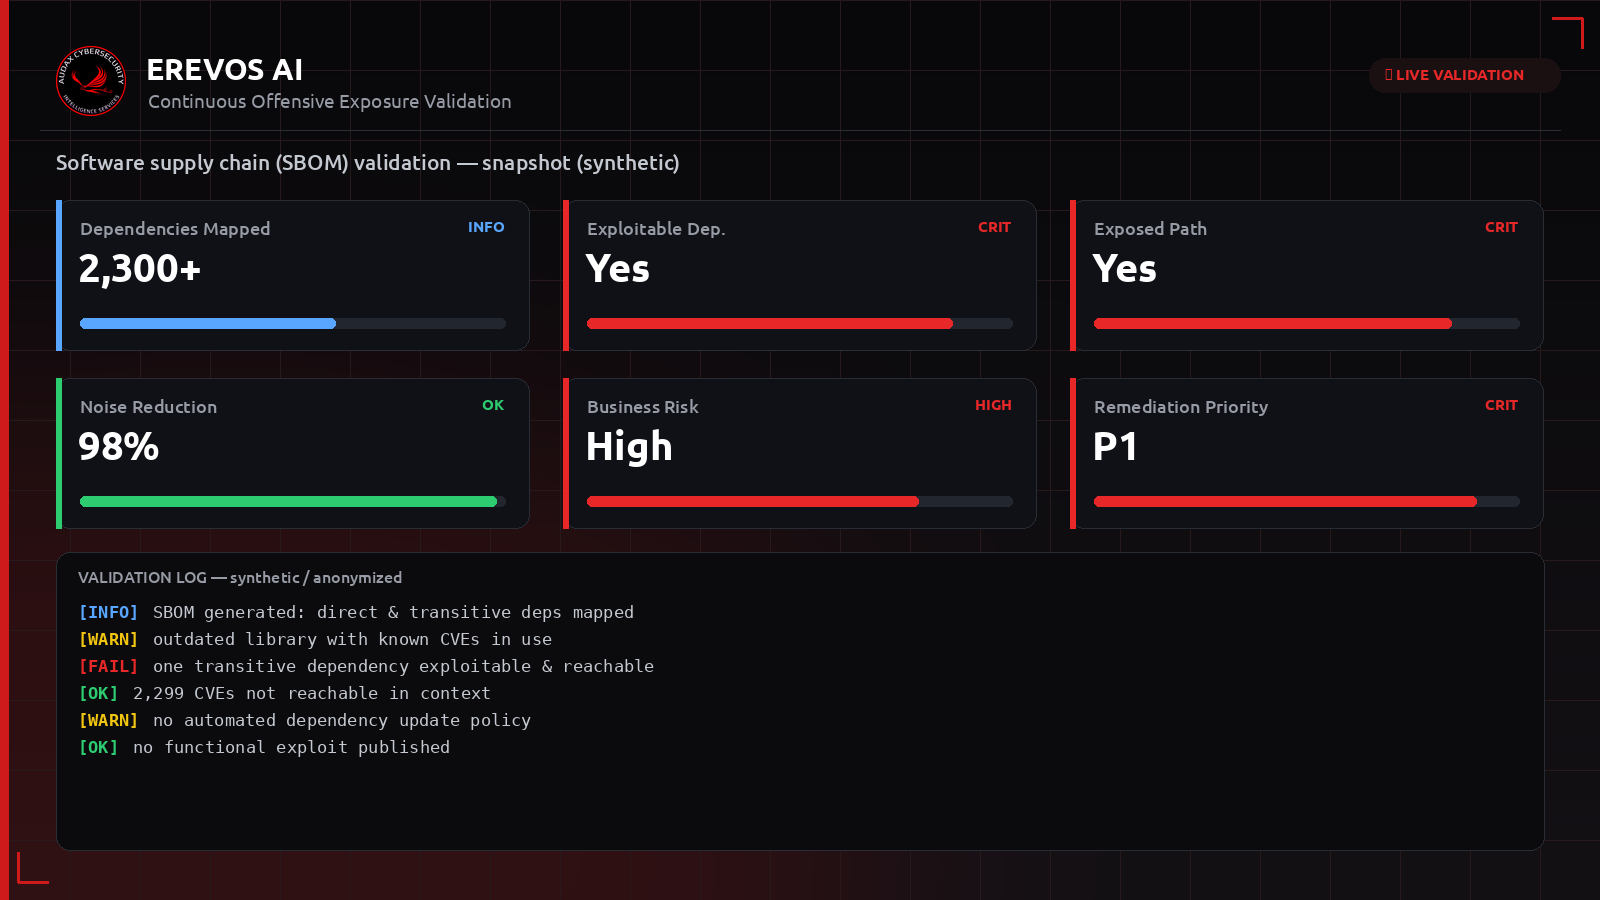Click the red Exposed Path progress bar
The width and height of the screenshot is (1600, 900).
[x=1307, y=323]
